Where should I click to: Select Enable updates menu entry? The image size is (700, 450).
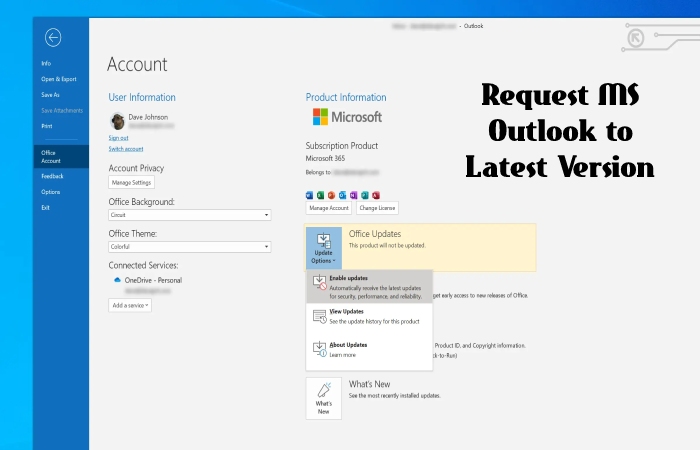[x=369, y=287]
